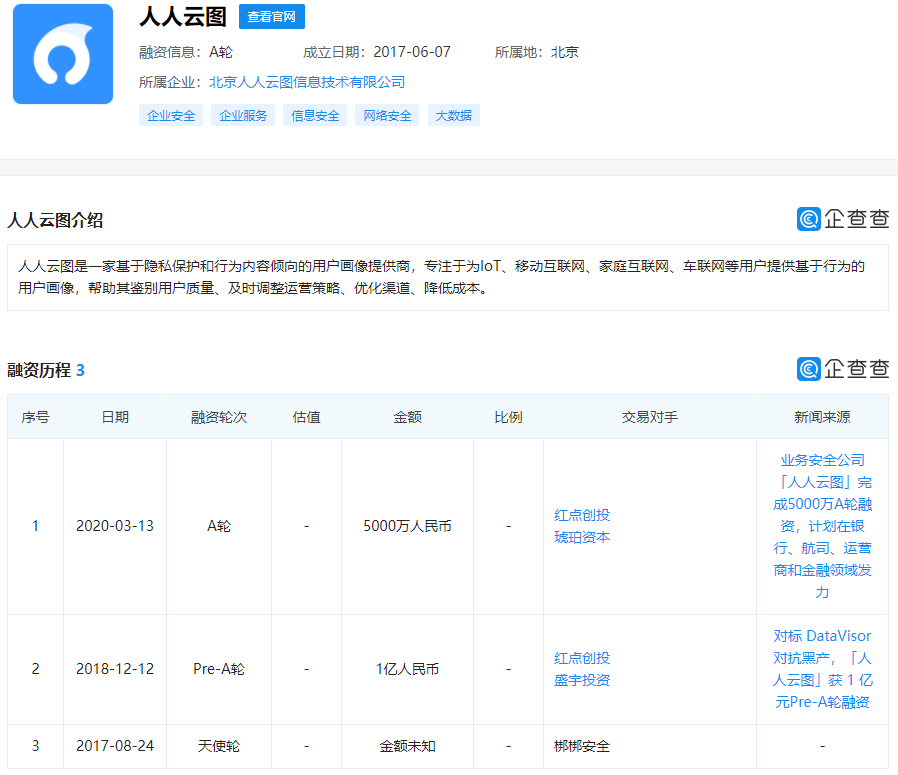Click the Pre-A轮 round cell
This screenshot has width=898, height=775.
(219, 669)
